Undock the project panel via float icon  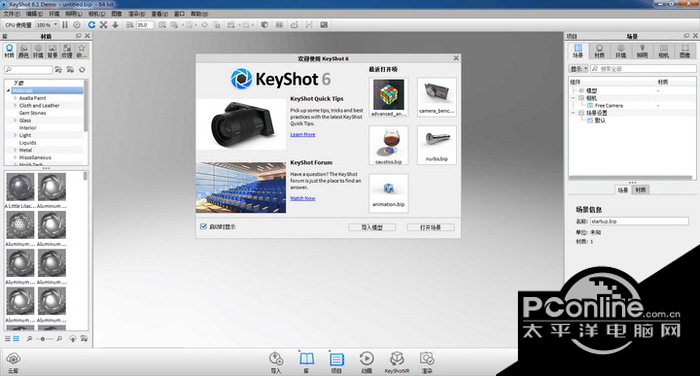687,36
